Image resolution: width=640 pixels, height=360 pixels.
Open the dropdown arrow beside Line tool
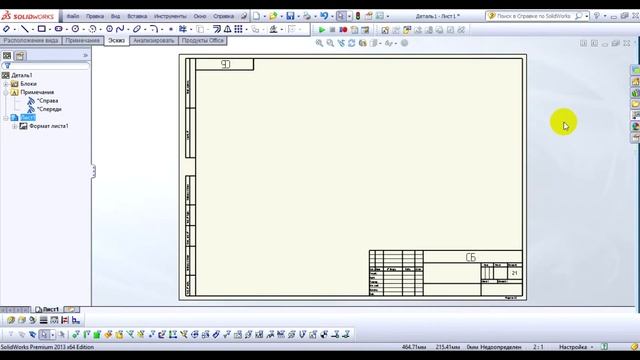32,29
